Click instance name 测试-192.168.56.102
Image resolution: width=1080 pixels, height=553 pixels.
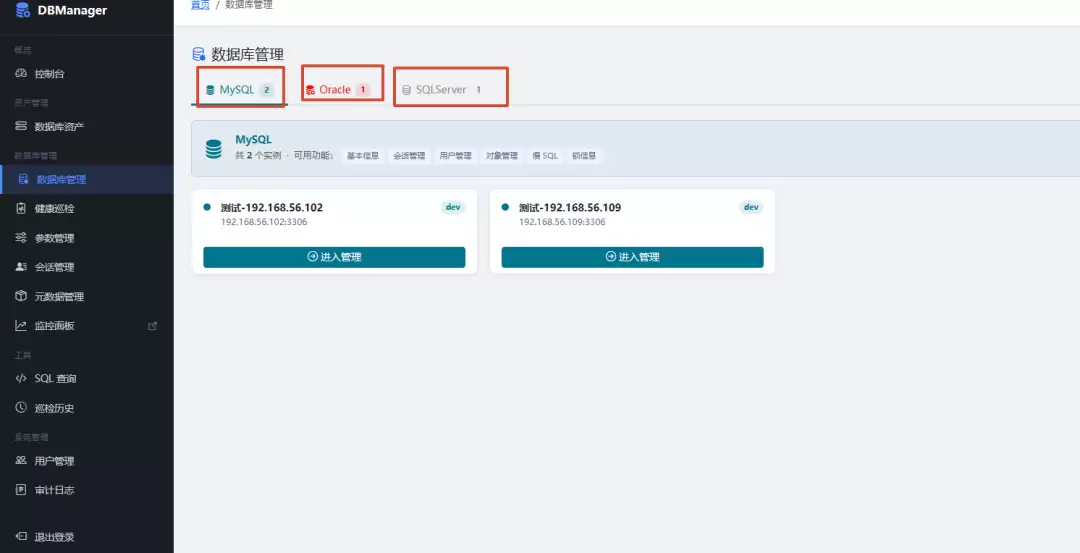click(x=271, y=207)
